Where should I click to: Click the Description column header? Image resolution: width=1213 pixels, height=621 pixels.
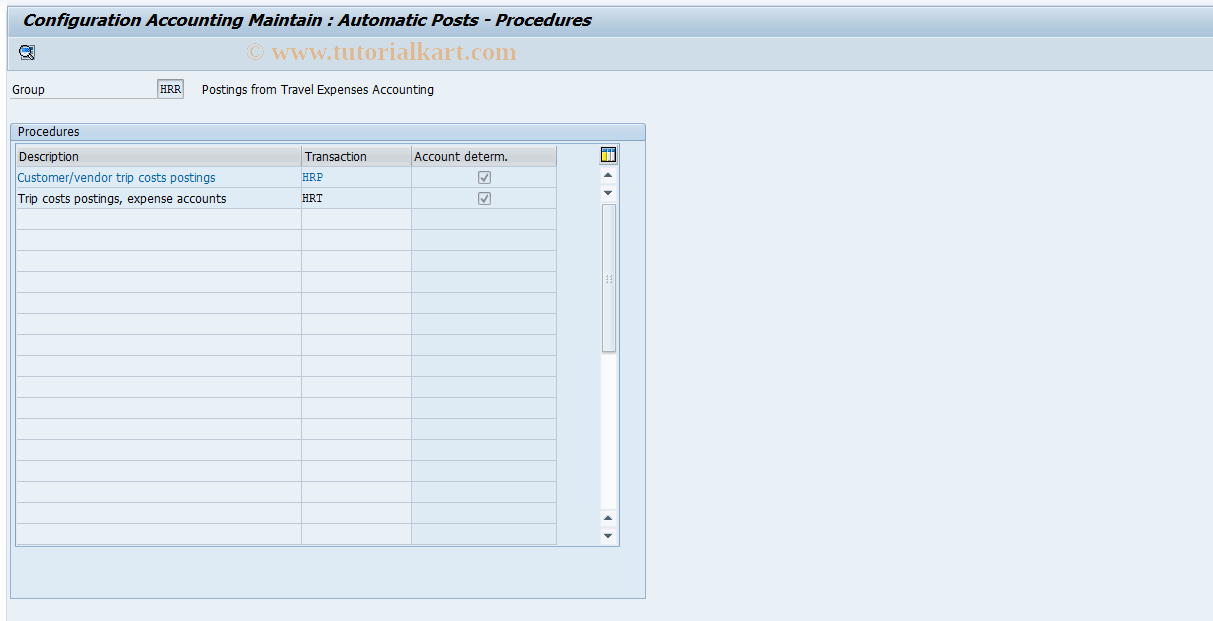tap(158, 157)
